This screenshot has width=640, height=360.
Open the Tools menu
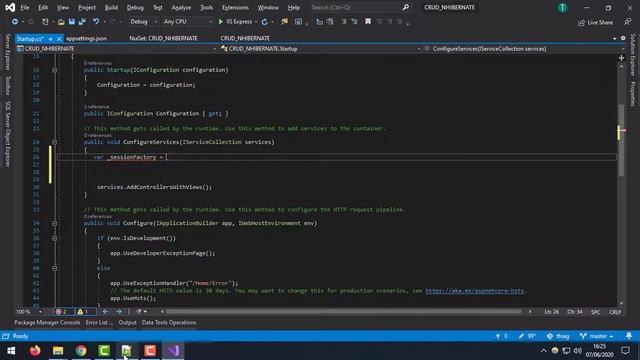click(207, 7)
